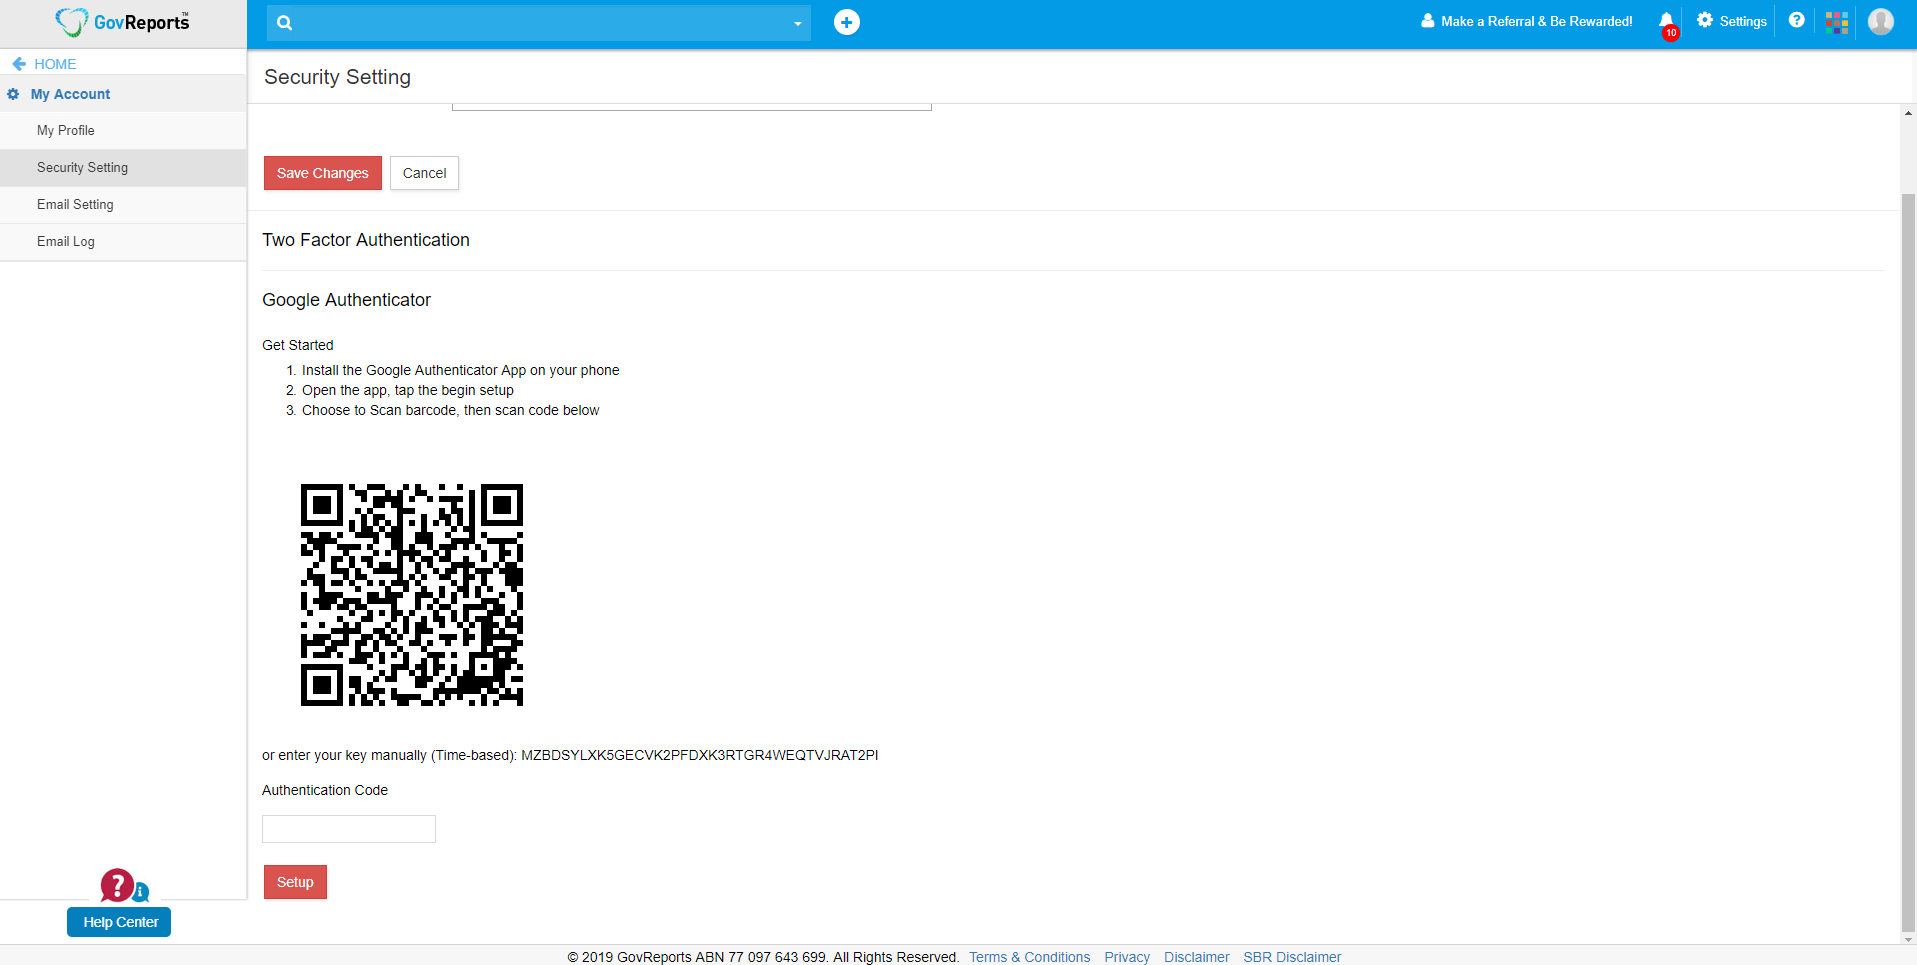This screenshot has width=1917, height=965.
Task: Click the back arrow next to HOME
Action: [19, 64]
